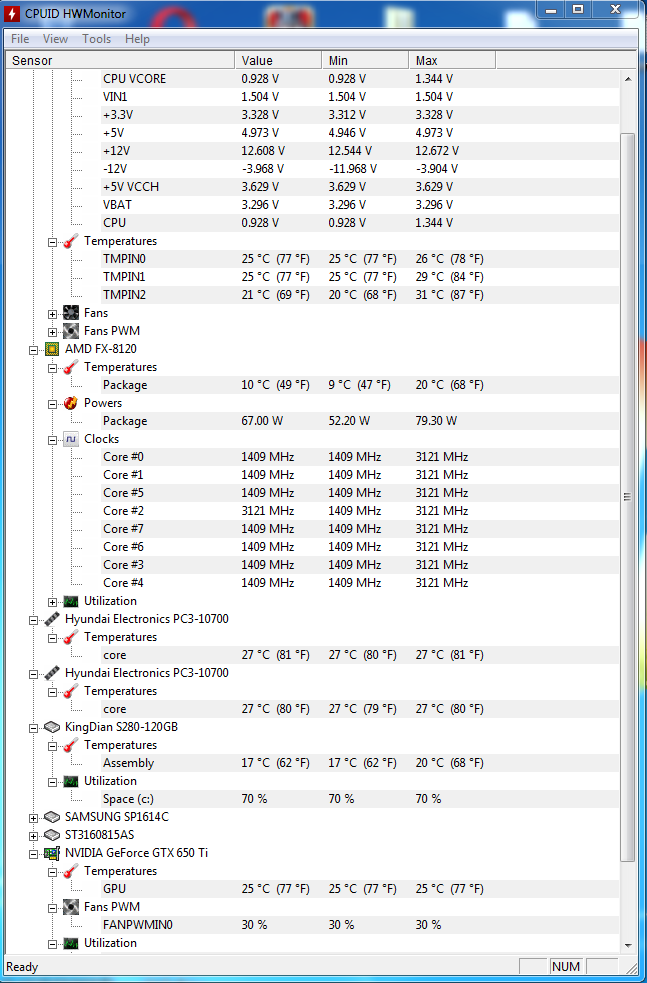Collapse the KingDian S280-120GB node
Image resolution: width=647 pixels, height=983 pixels.
coord(33,728)
